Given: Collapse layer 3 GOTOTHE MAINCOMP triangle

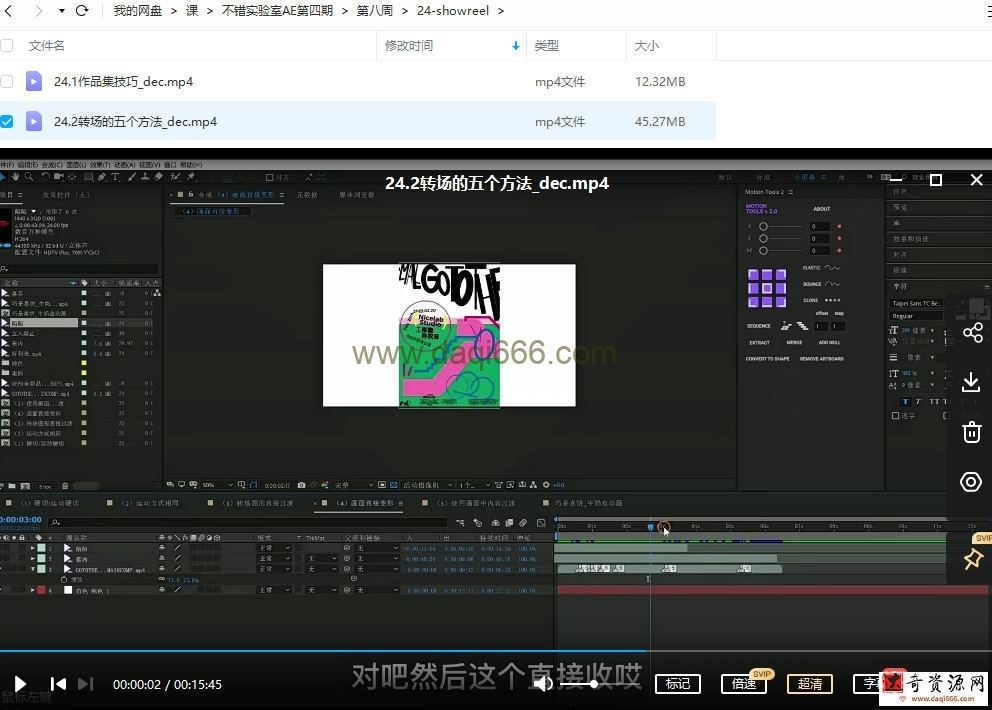Looking at the screenshot, I should pyautogui.click(x=33, y=569).
